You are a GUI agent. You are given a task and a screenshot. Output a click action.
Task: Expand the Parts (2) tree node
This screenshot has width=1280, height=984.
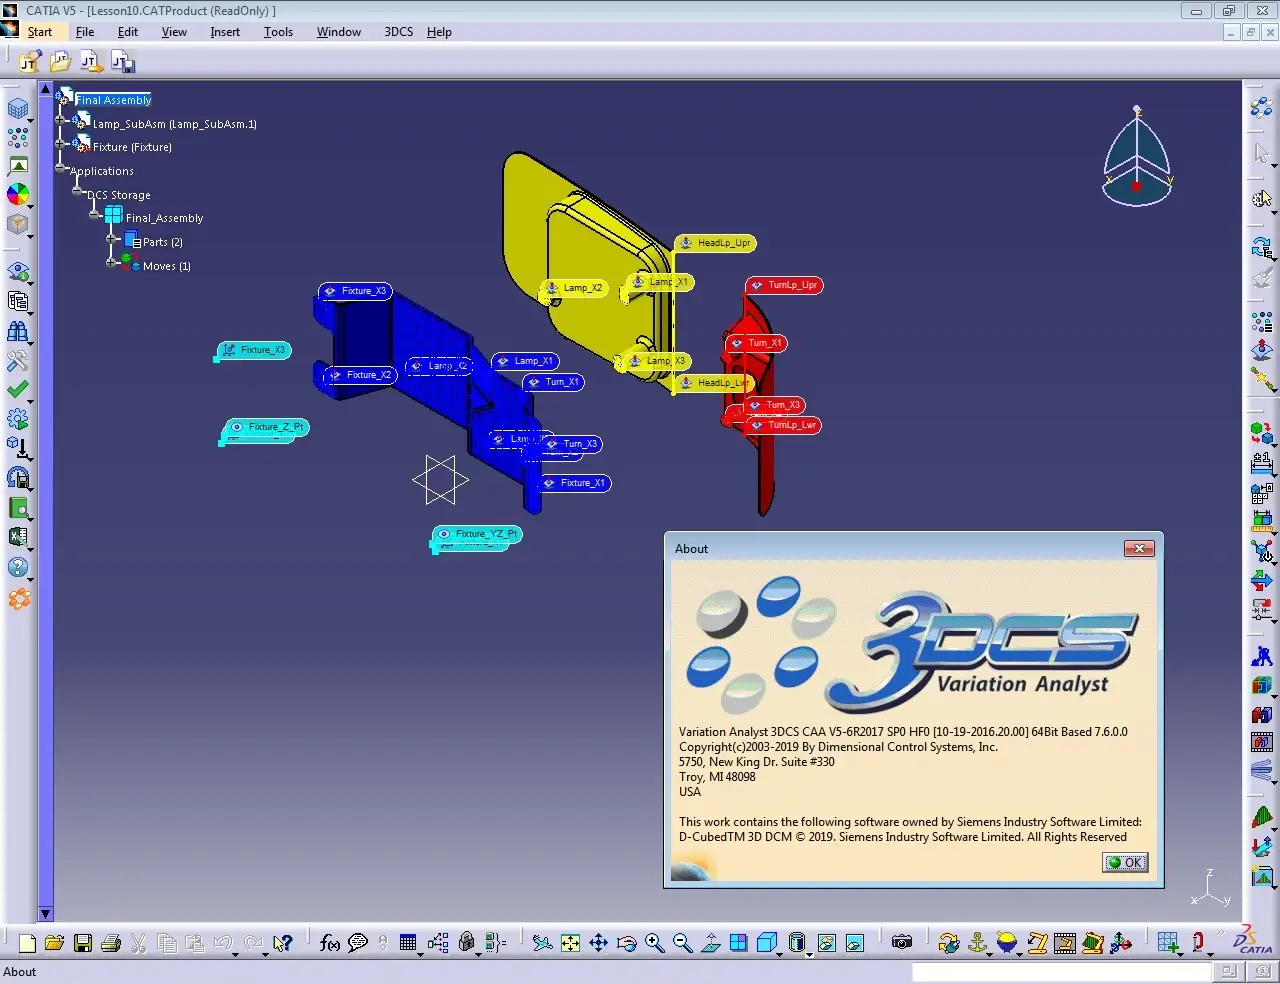click(112, 238)
